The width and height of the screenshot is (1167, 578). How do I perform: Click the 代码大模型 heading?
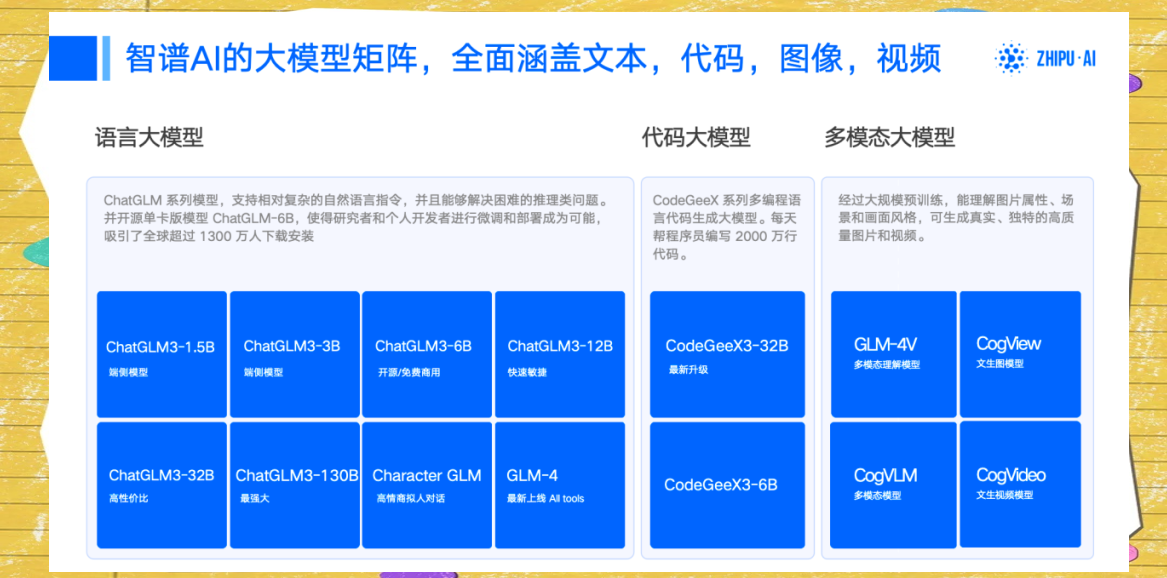pos(697,137)
